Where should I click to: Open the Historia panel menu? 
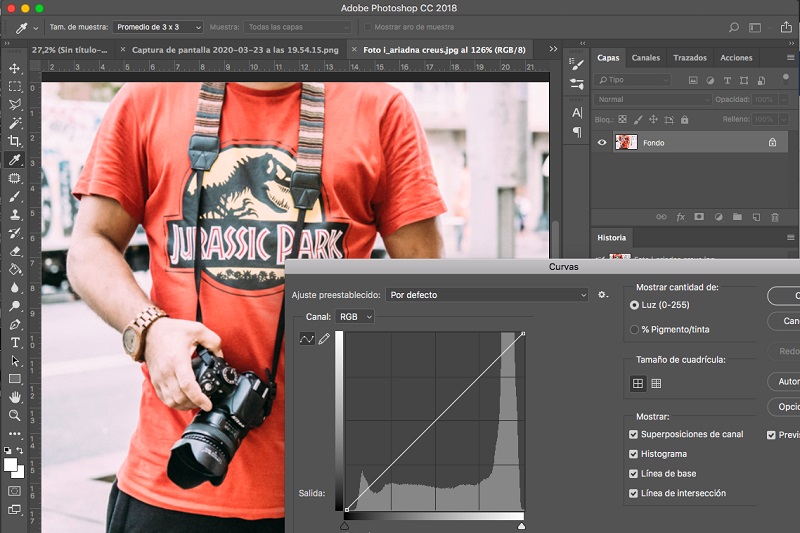790,238
